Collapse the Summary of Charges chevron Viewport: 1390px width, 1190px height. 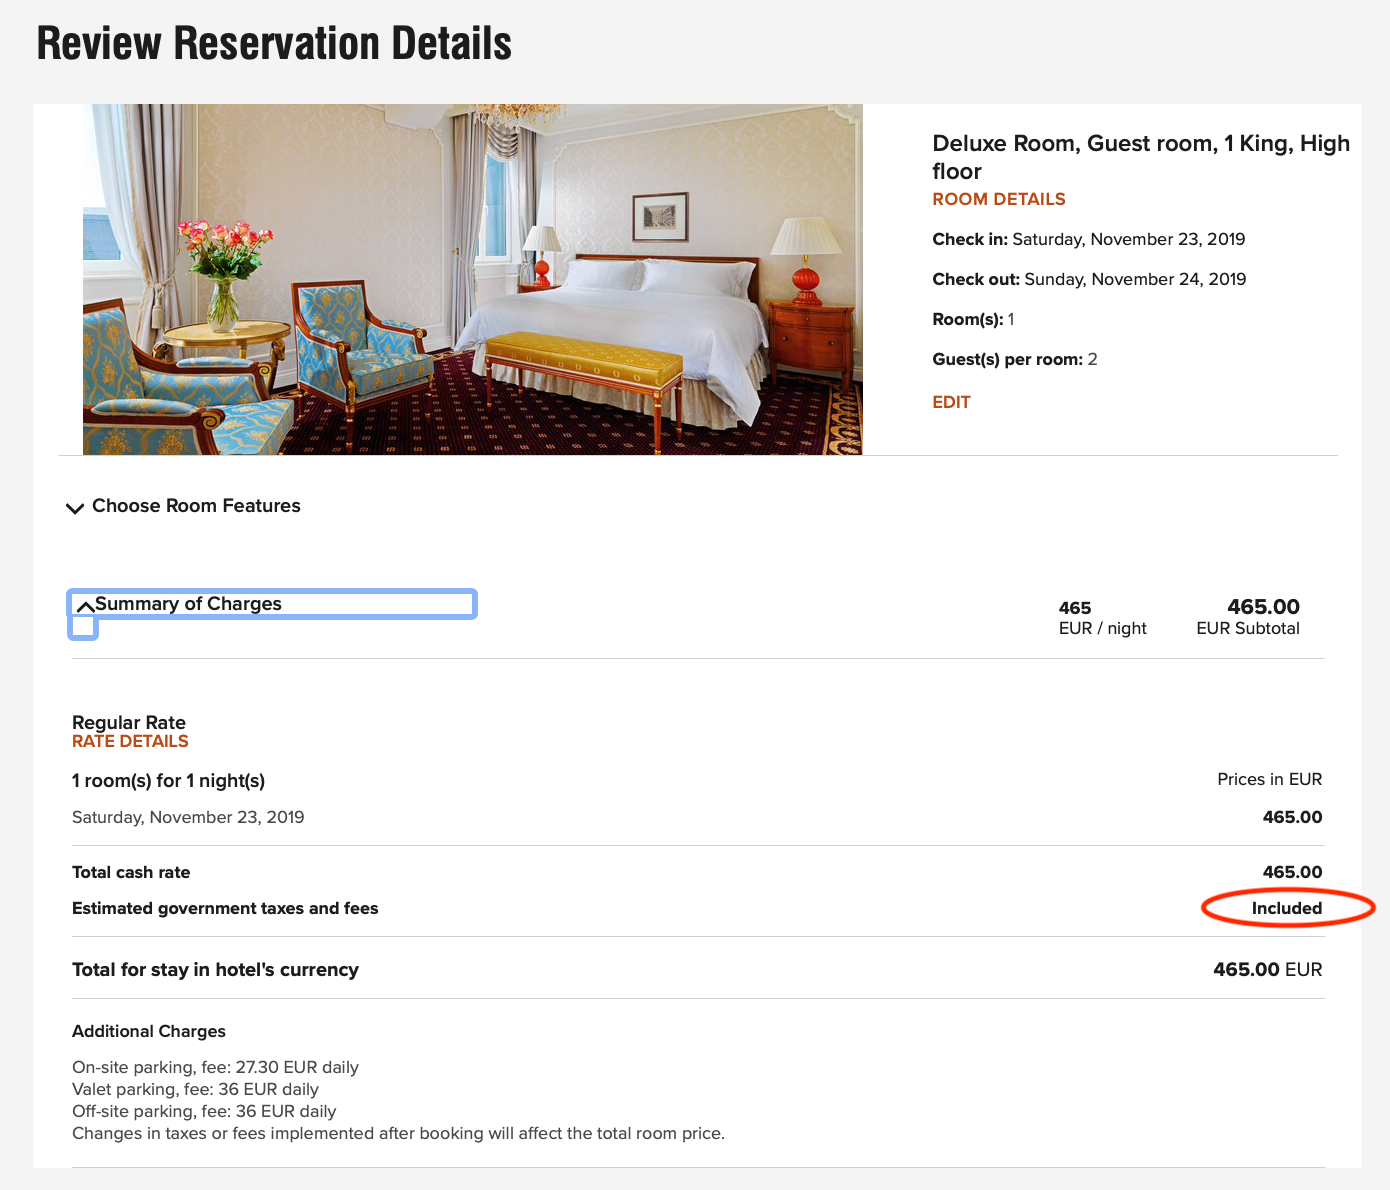(85, 606)
